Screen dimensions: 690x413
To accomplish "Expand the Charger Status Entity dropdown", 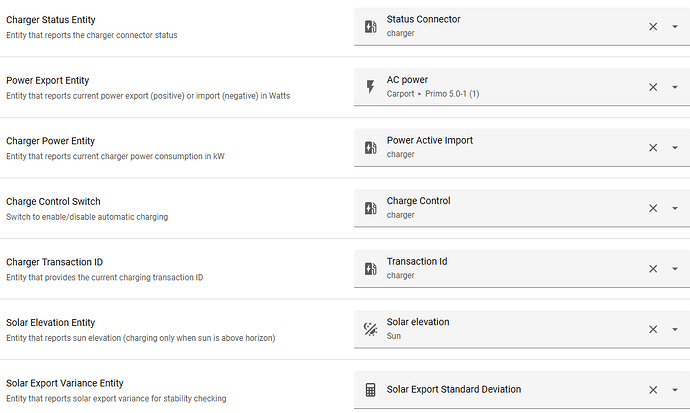I will [675, 27].
